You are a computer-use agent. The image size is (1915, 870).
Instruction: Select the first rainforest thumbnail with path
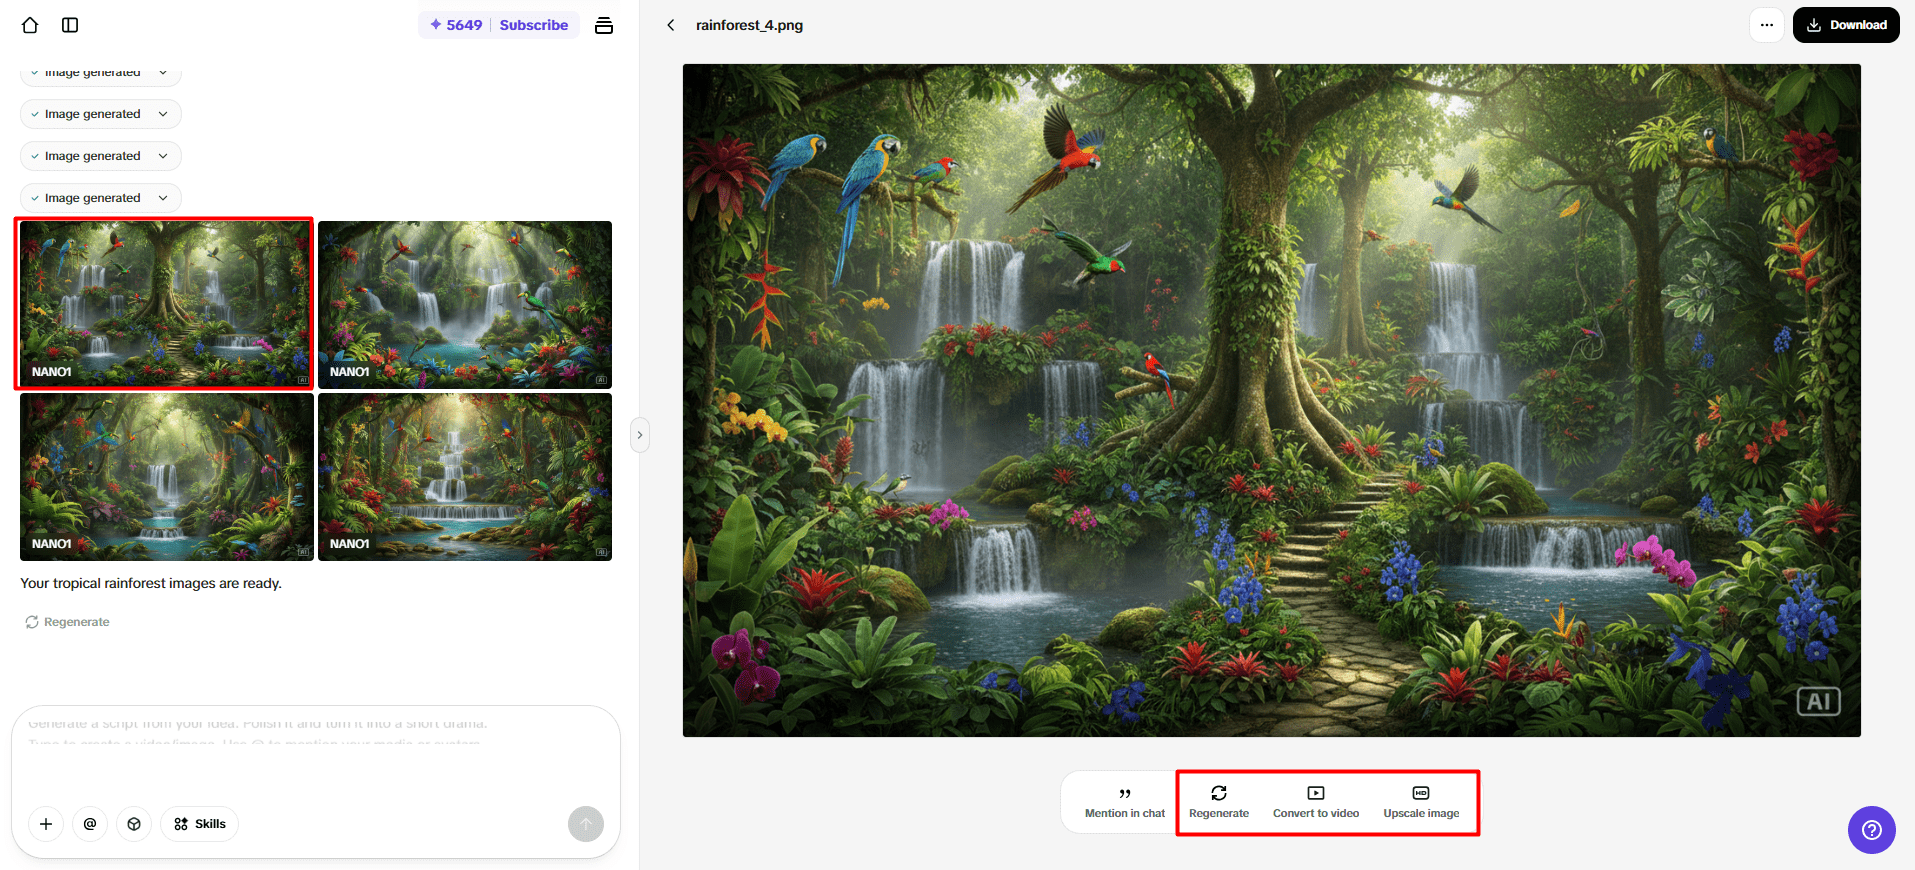(165, 304)
